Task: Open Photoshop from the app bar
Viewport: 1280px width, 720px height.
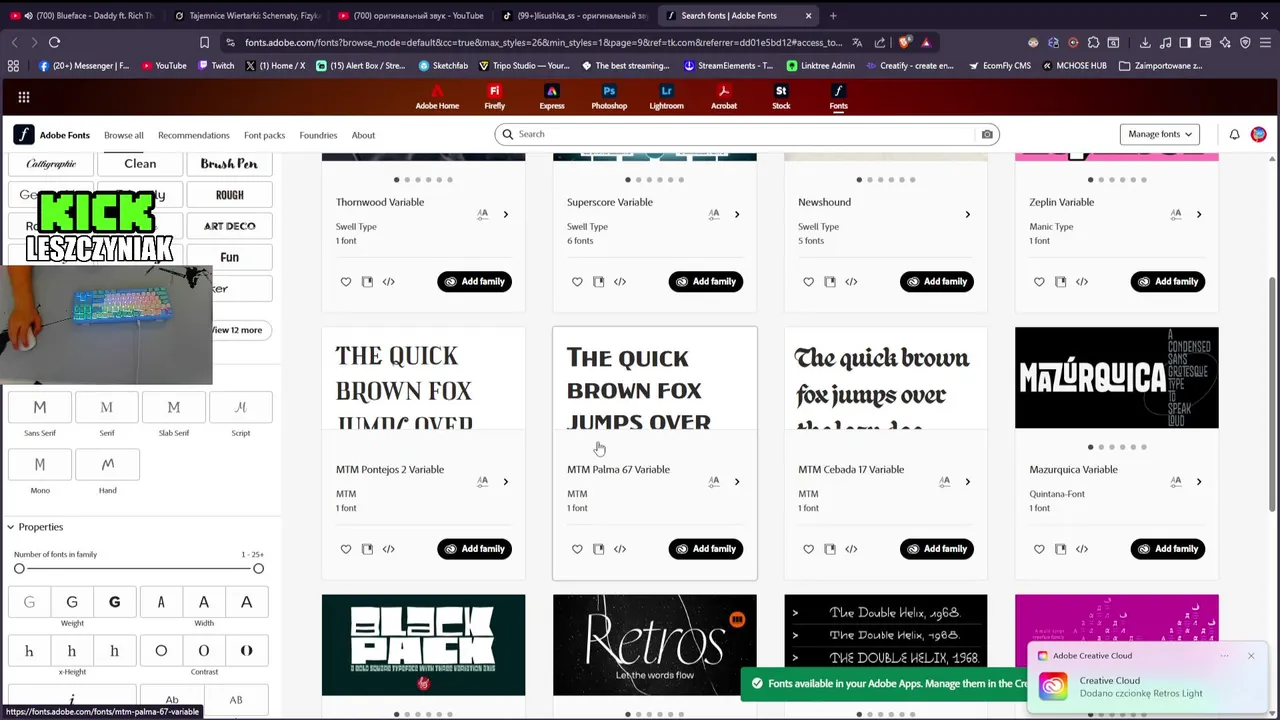Action: coord(609,97)
